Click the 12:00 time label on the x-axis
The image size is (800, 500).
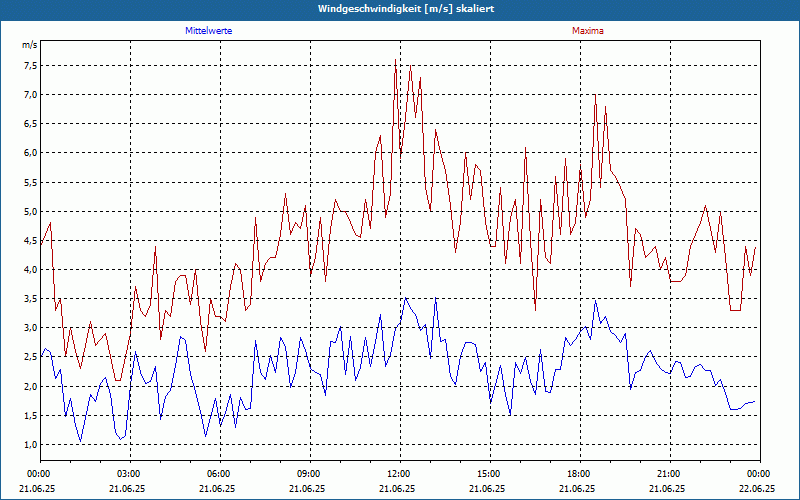pos(400,474)
